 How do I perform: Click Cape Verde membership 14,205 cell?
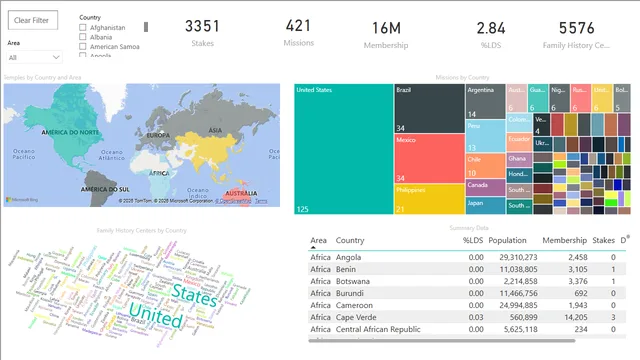pos(576,317)
